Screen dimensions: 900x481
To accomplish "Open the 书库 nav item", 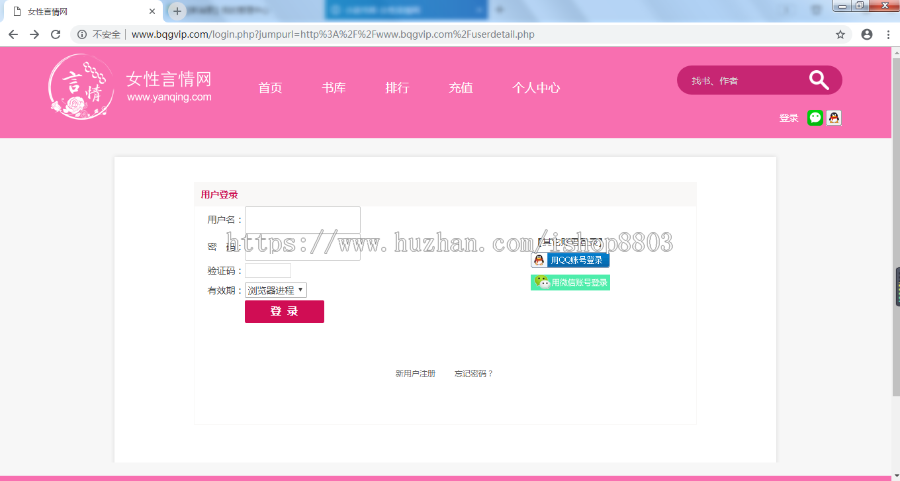I will tap(333, 88).
